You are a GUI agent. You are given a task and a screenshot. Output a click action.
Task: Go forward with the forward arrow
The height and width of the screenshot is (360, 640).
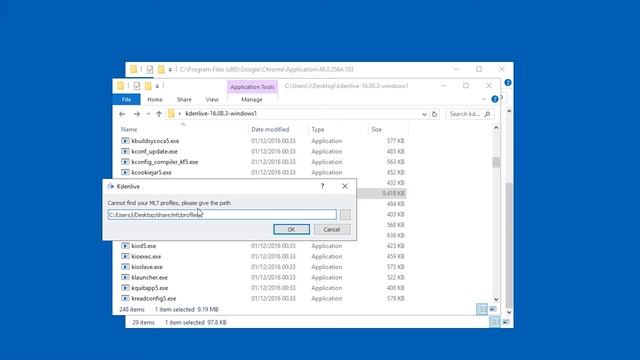point(137,114)
